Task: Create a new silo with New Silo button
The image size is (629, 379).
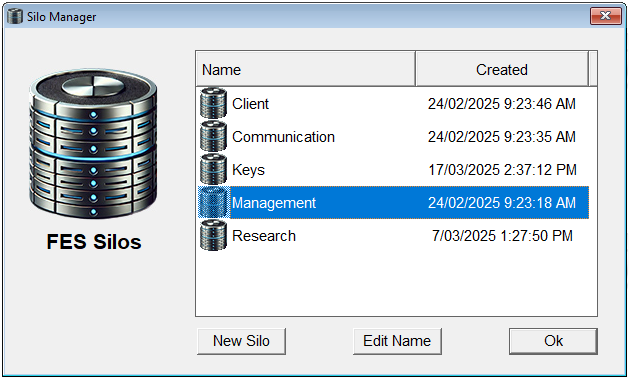Action: [241, 341]
